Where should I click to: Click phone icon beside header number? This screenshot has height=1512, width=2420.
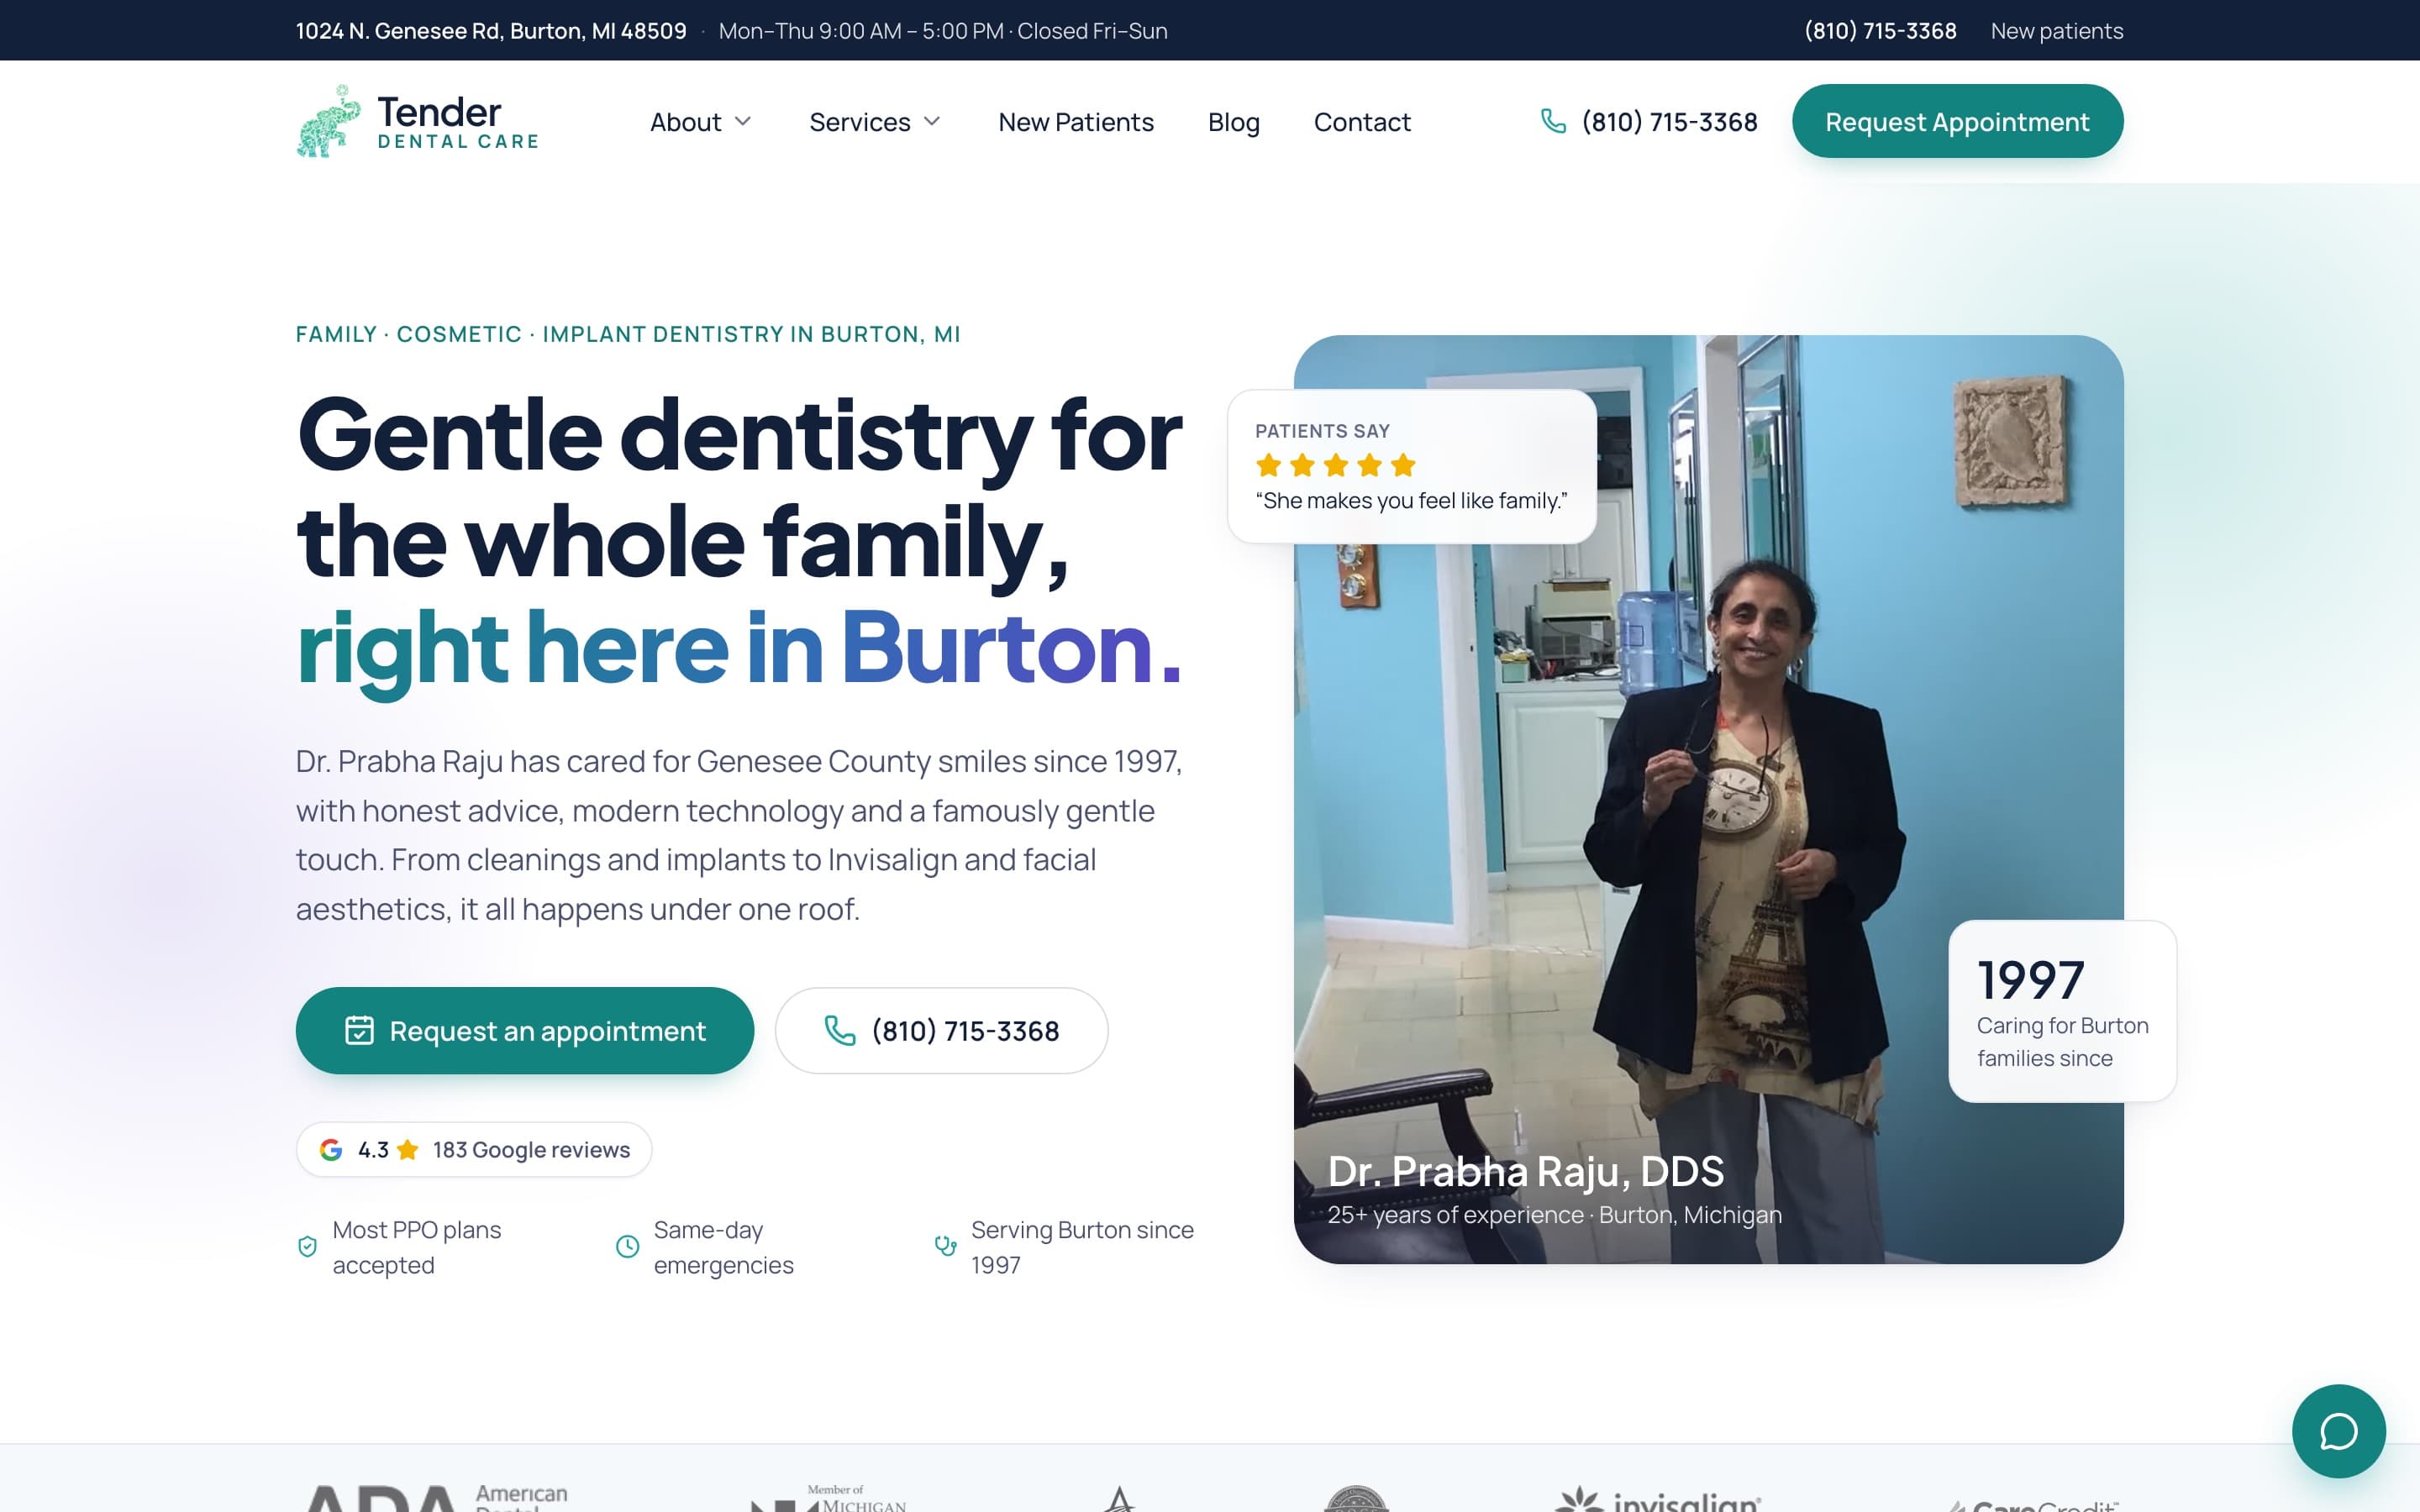point(1553,121)
